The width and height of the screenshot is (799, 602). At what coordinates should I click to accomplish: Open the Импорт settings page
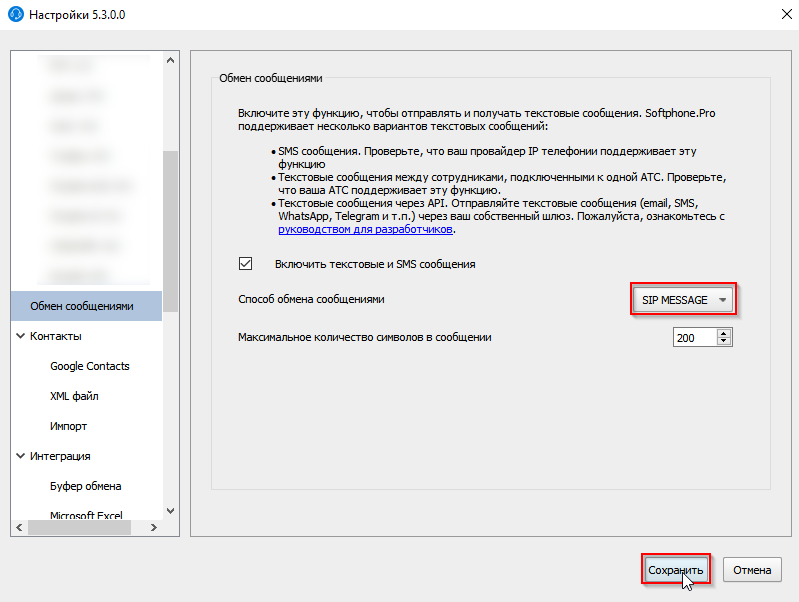[68, 426]
